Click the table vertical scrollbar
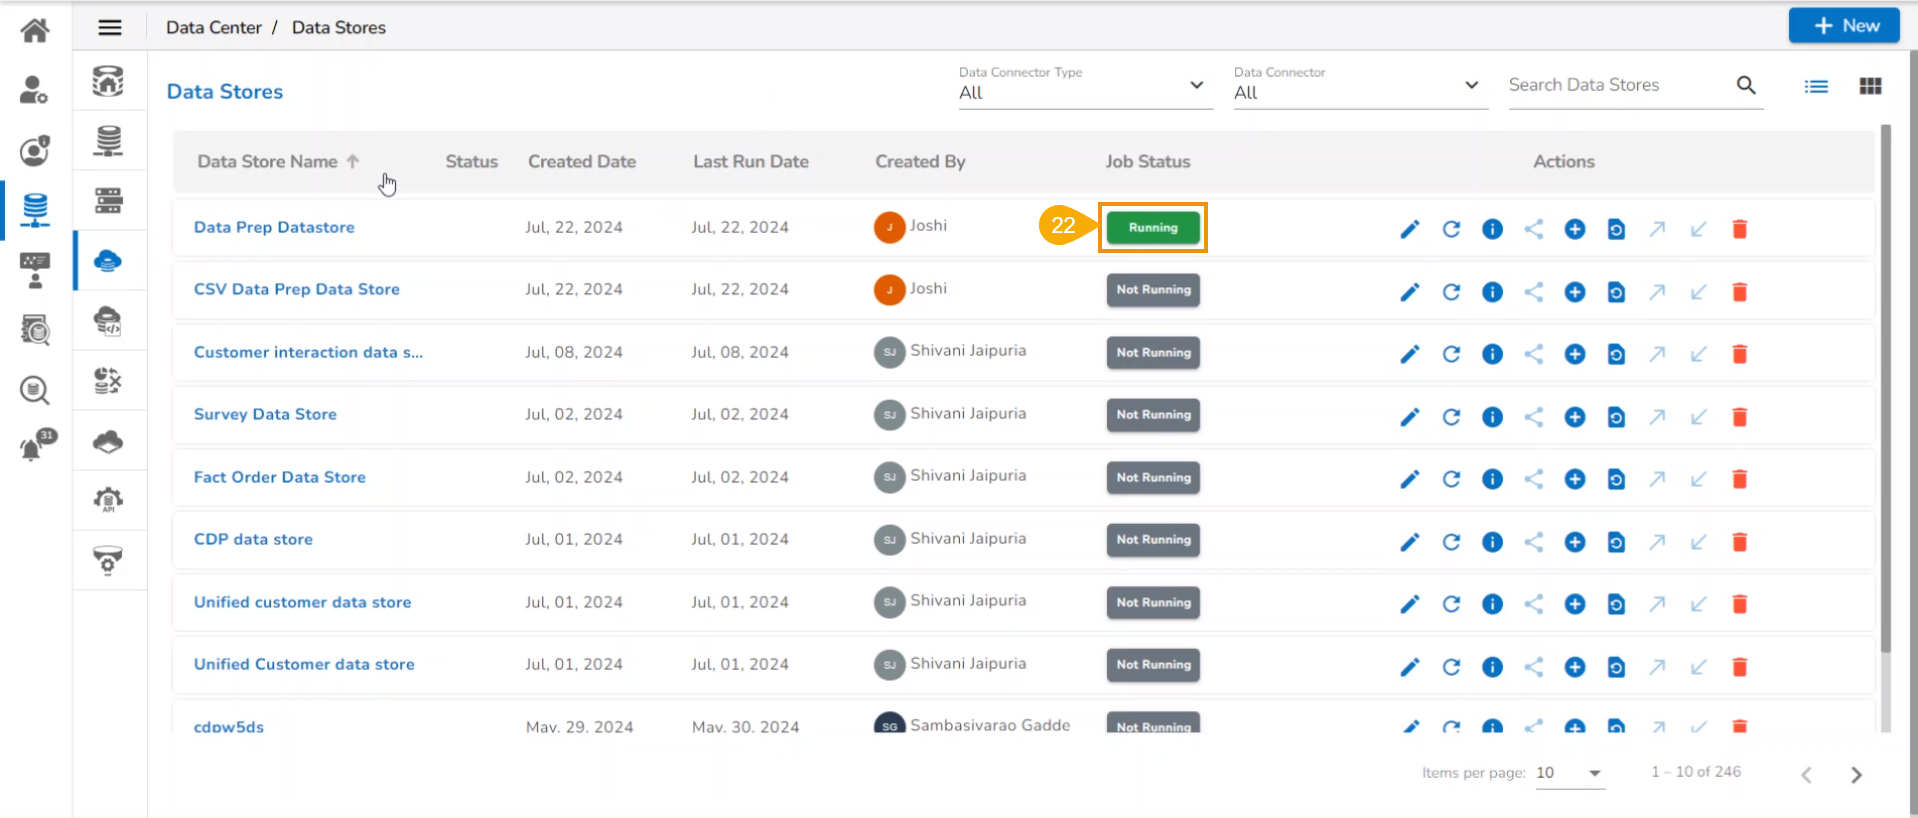 (1886, 390)
